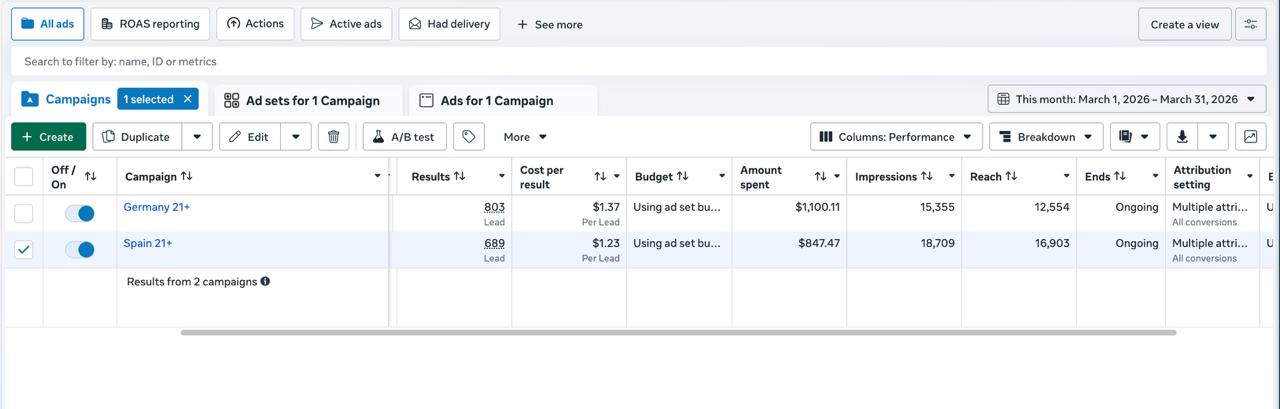
Task: Click Spain 21+ results value 689
Action: (494, 243)
